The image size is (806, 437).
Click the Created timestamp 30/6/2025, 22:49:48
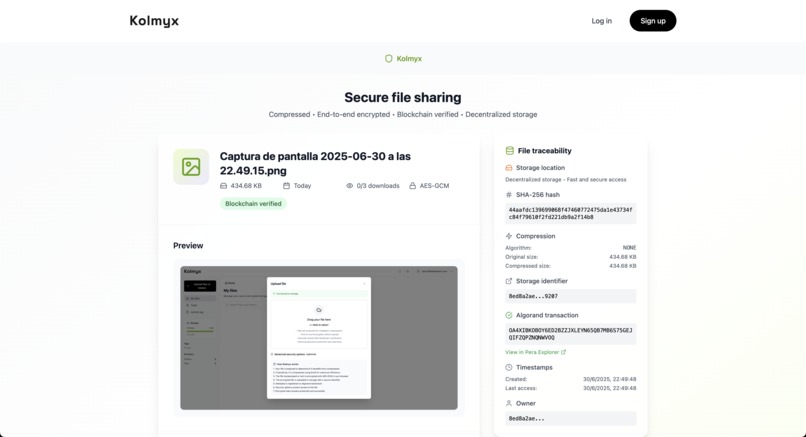(x=610, y=379)
